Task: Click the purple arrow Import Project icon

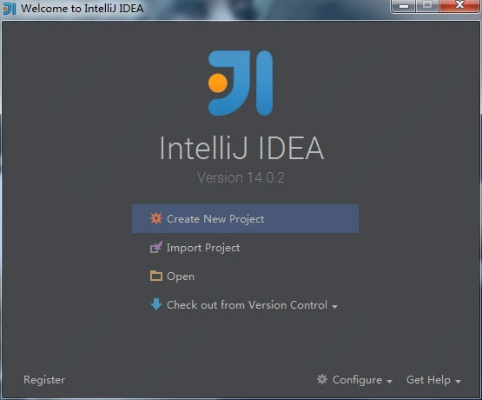Action: [156, 247]
